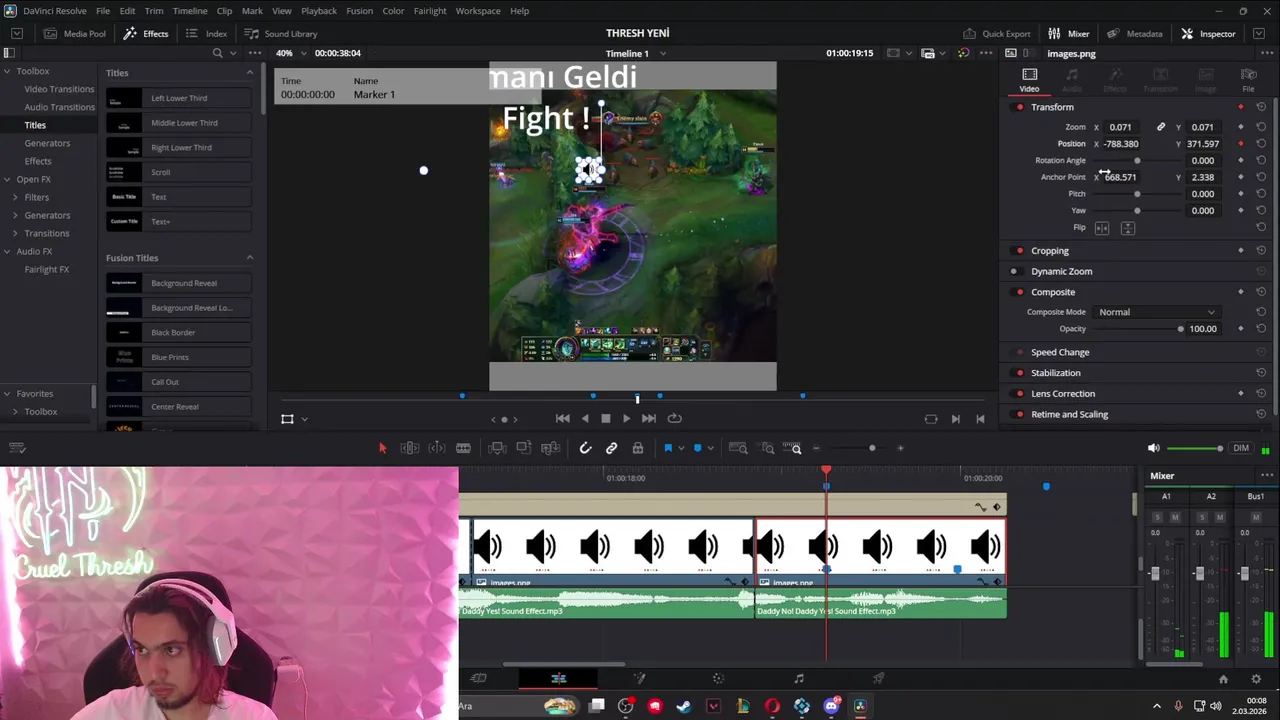Screen dimensions: 1280x720
Task: Add a flag with the flag icon
Action: click(668, 448)
